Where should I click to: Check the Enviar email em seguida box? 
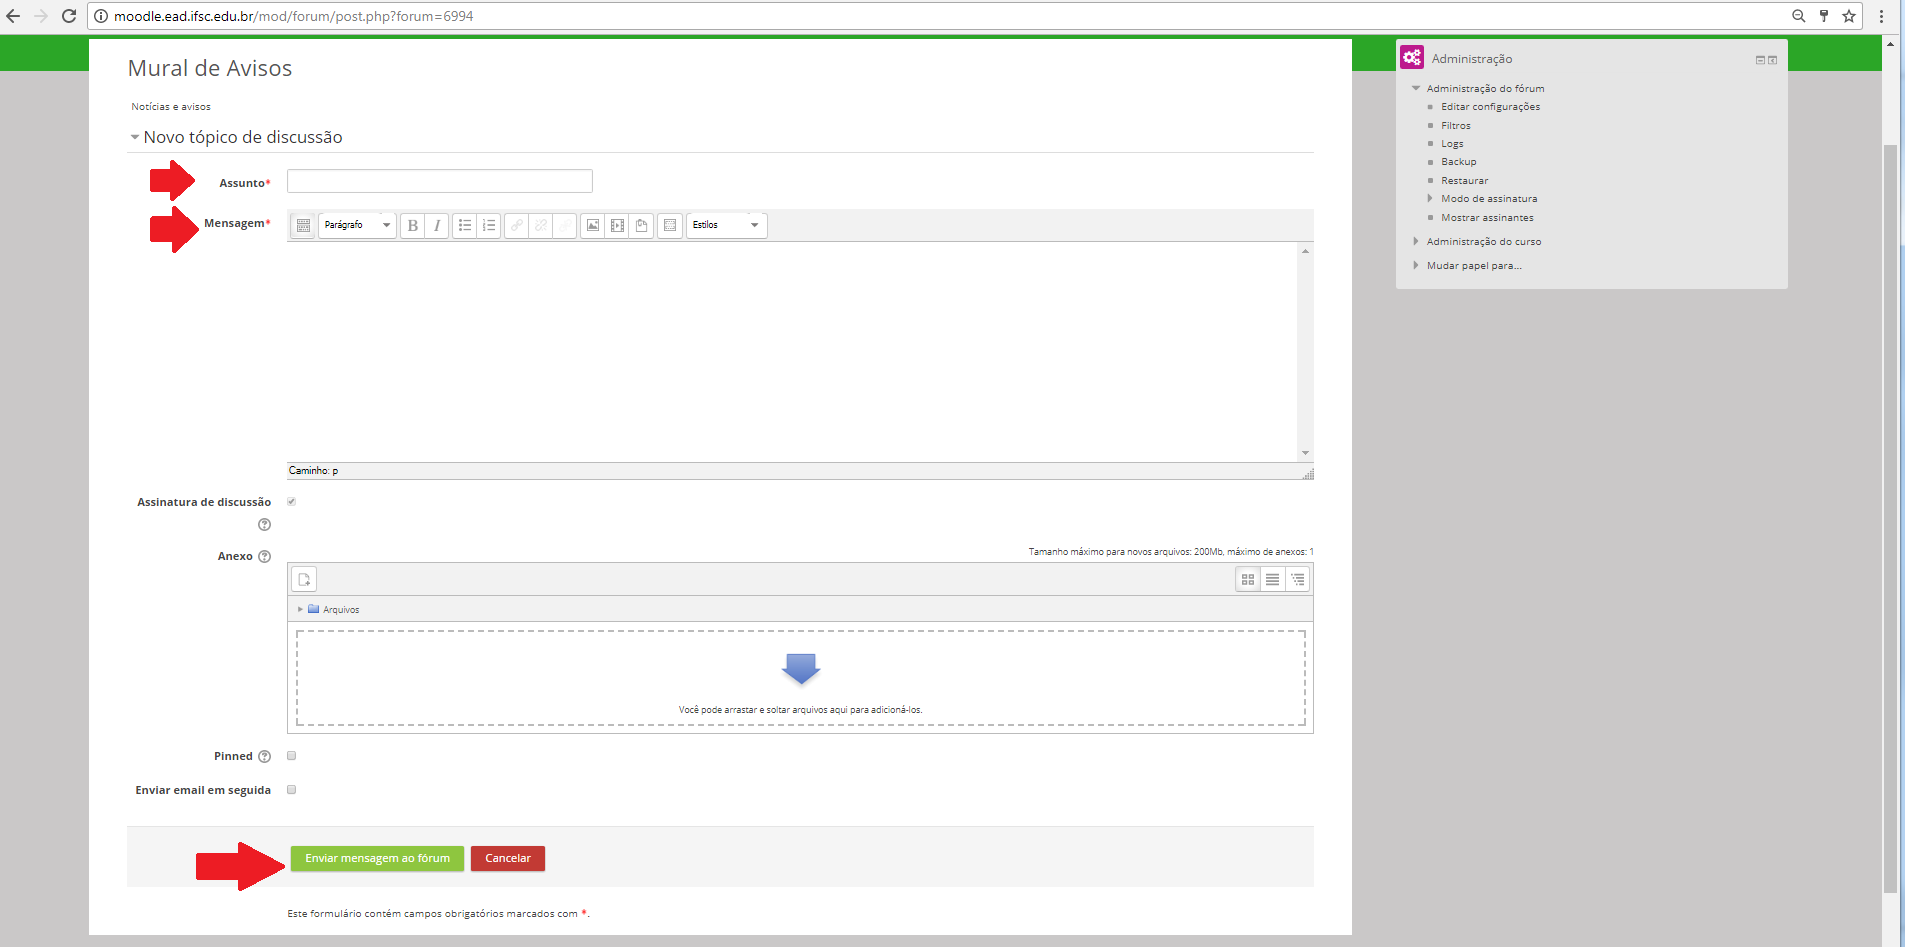pos(292,790)
